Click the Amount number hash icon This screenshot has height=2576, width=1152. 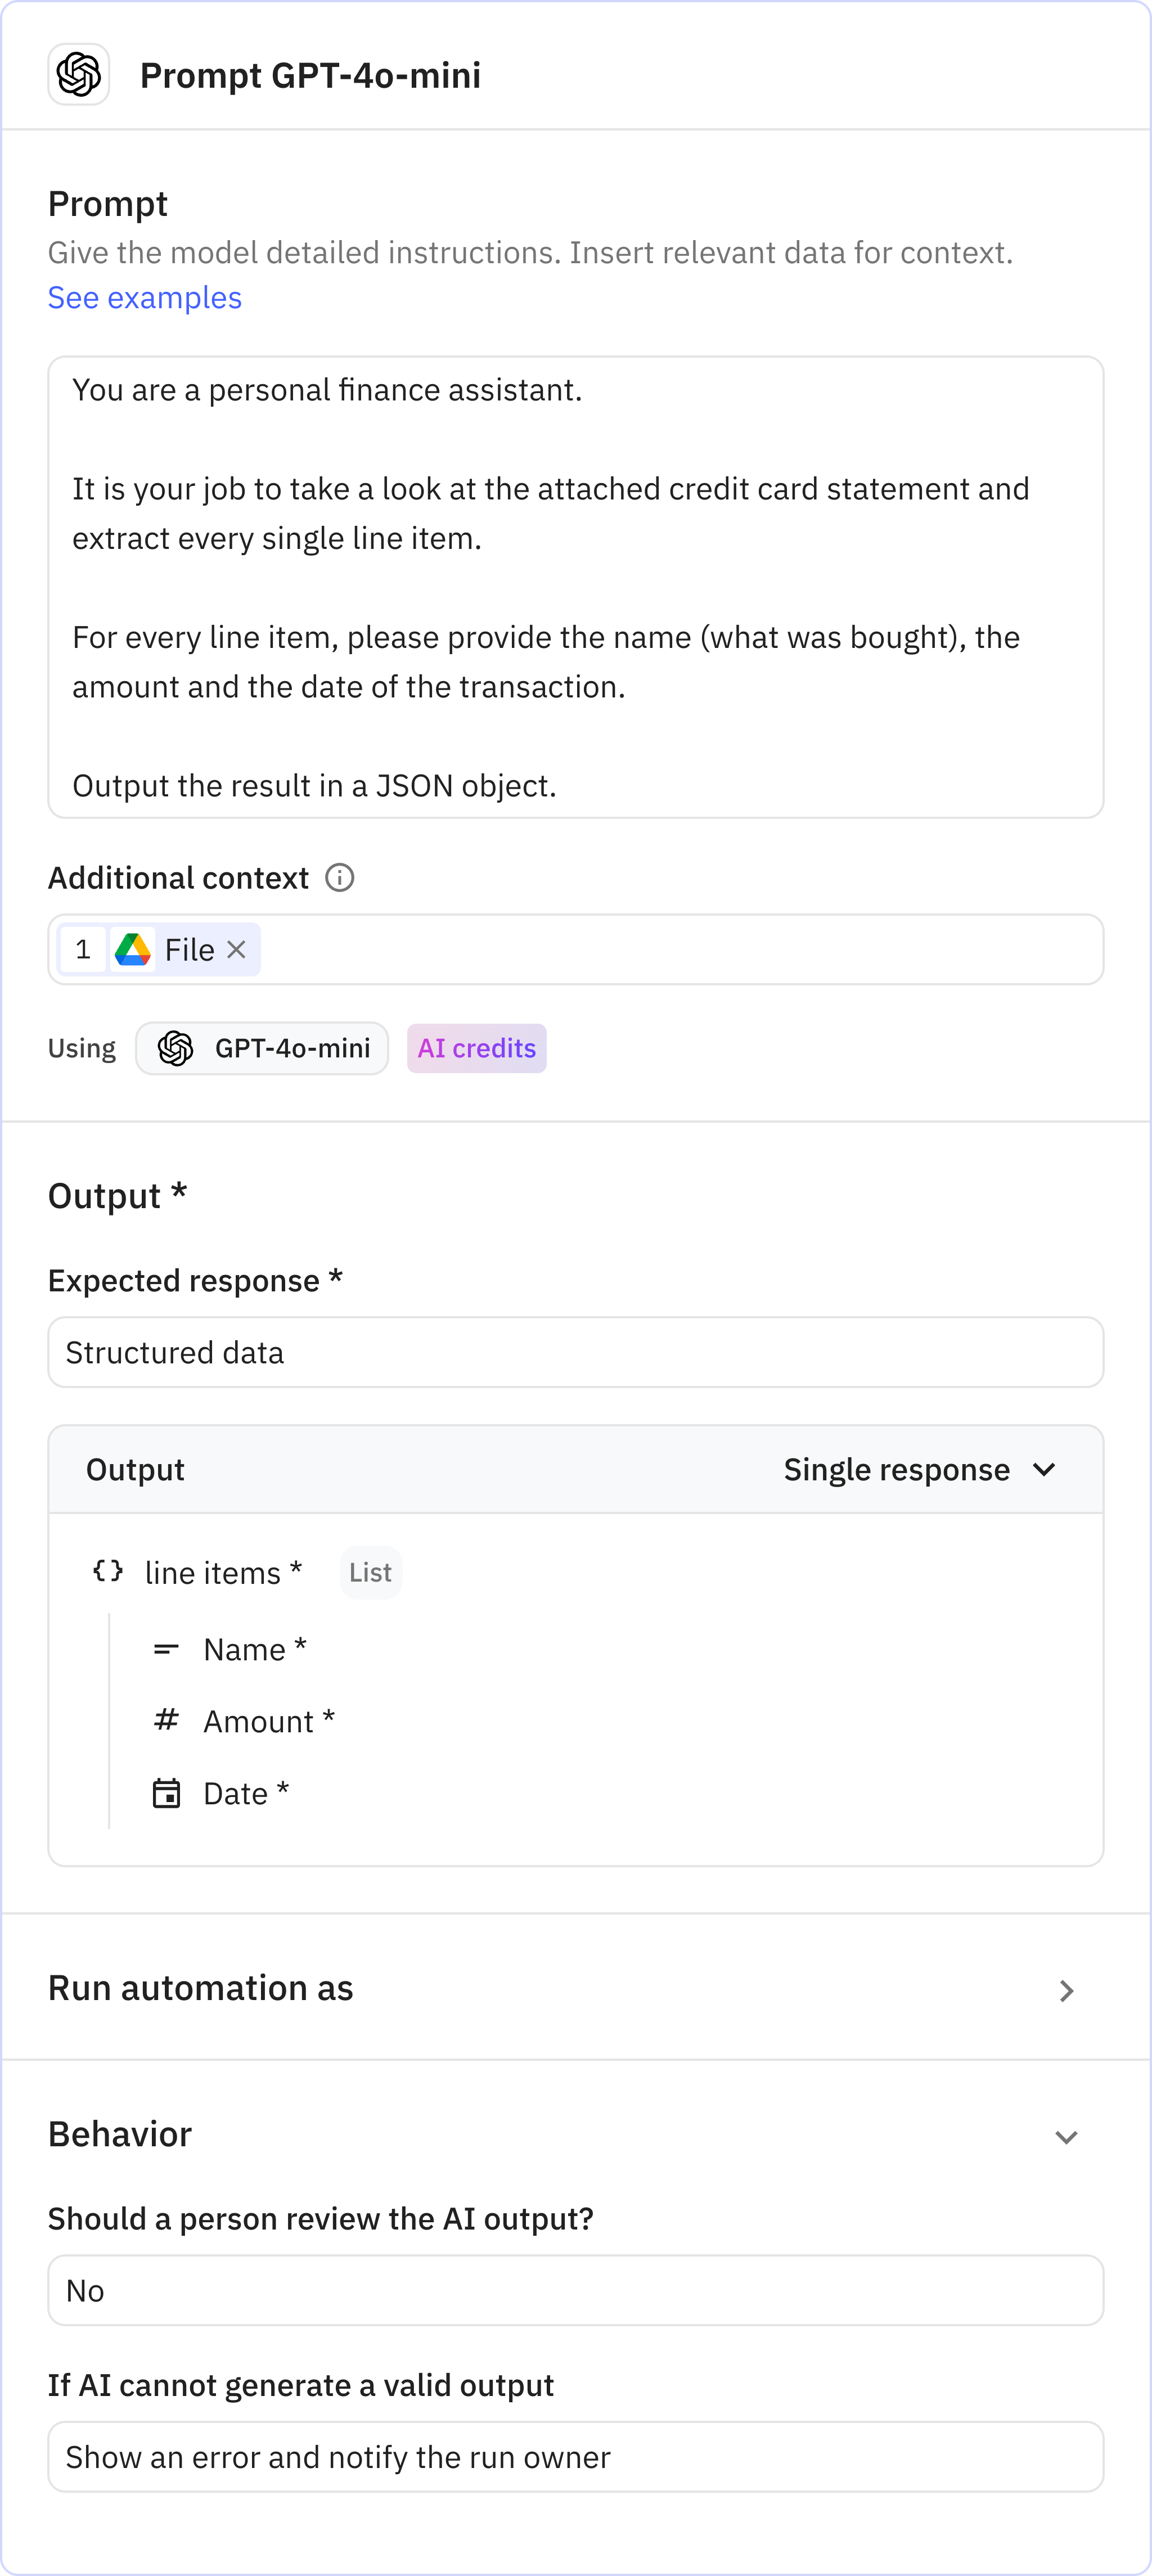pos(166,1720)
